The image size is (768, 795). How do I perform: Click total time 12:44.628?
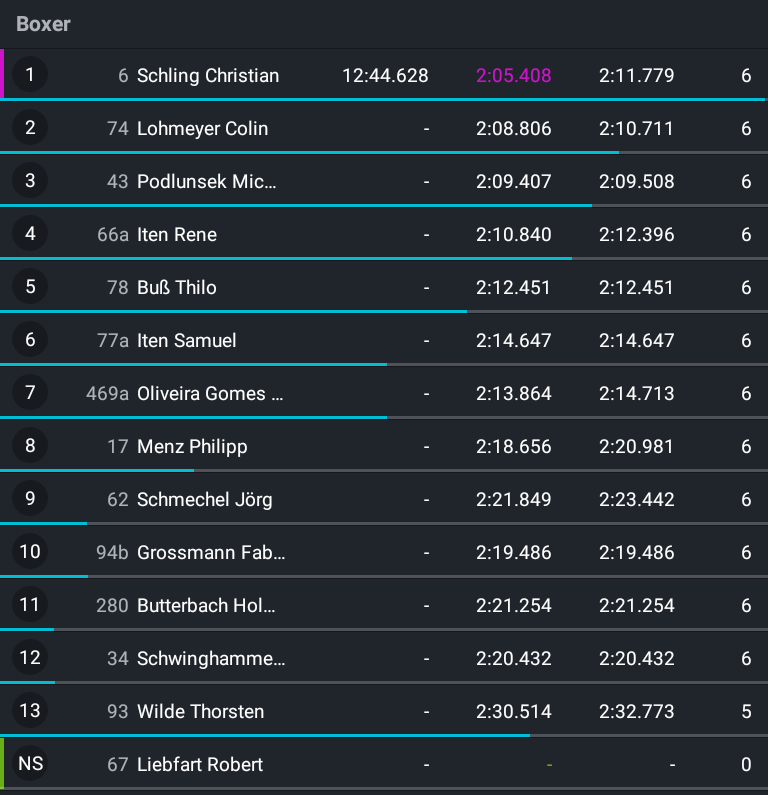[385, 76]
